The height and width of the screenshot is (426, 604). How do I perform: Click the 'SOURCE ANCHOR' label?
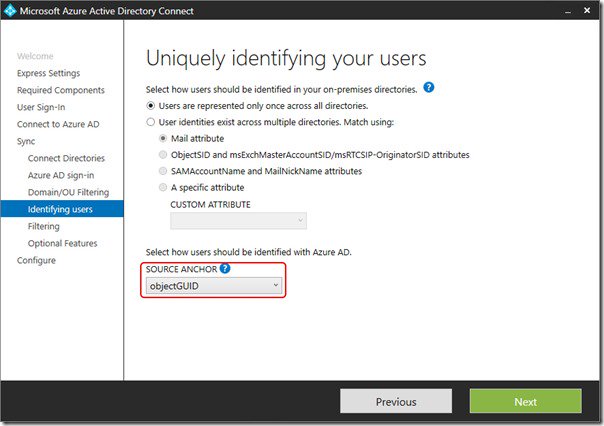coord(181,269)
